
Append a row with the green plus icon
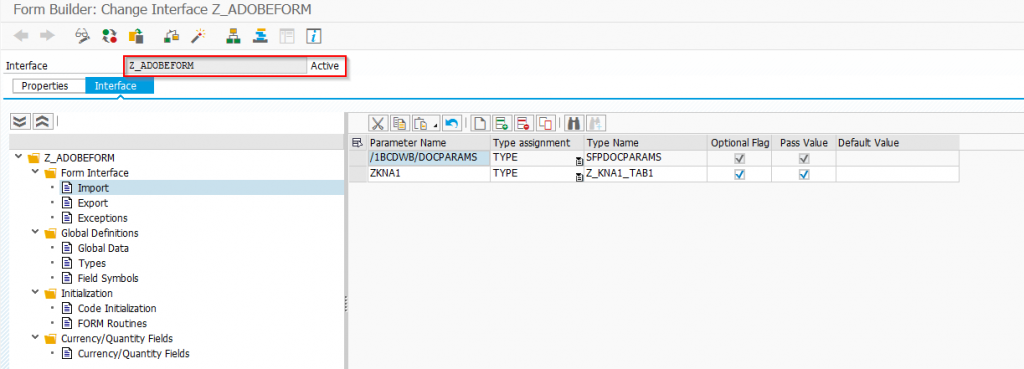point(502,123)
